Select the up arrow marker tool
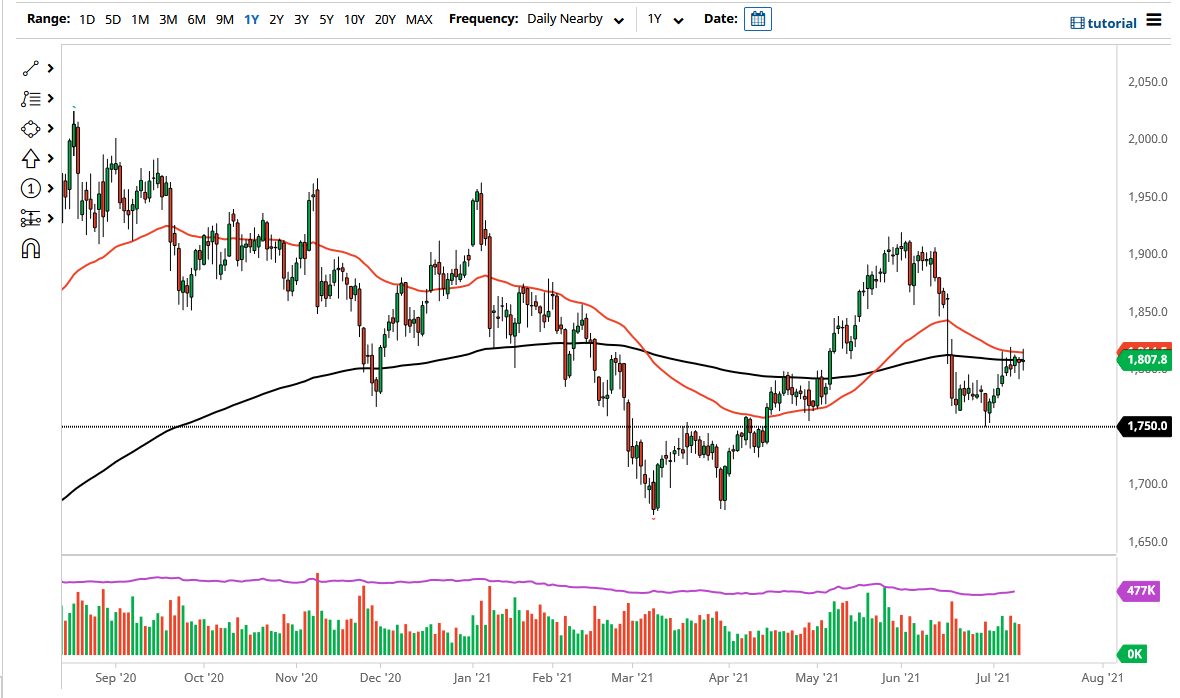The height and width of the screenshot is (698, 1180). coord(30,159)
